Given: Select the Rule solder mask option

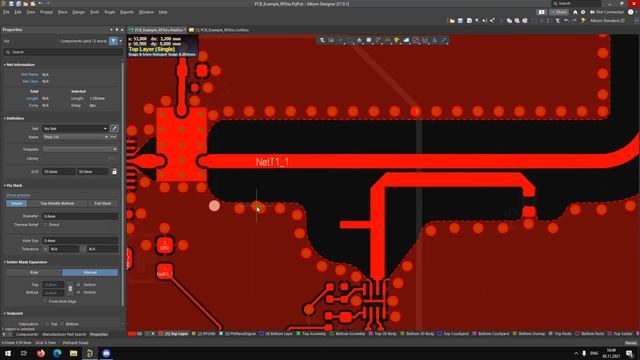Looking at the screenshot, I should pos(34,272).
